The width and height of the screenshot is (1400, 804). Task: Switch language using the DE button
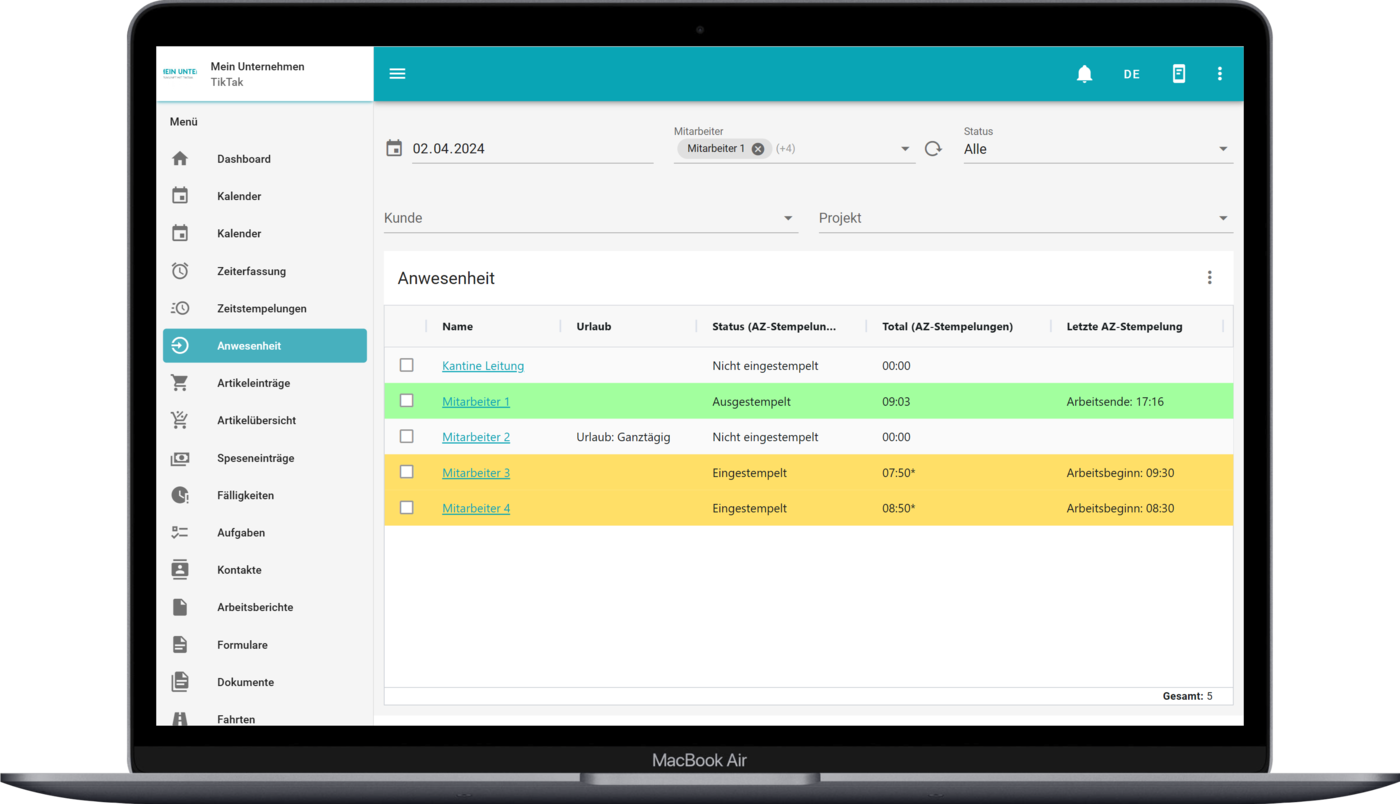pos(1131,74)
